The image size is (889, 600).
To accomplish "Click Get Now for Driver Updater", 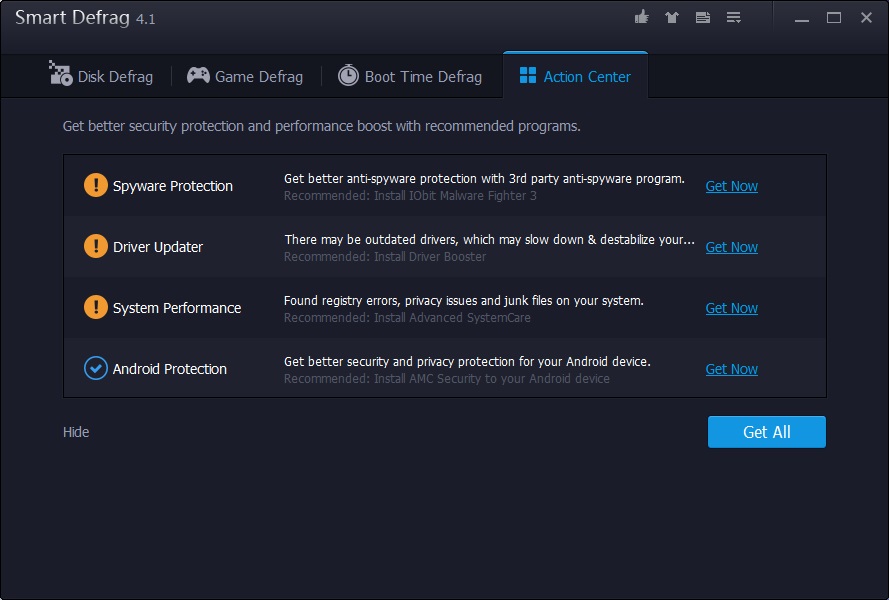I will pos(731,247).
